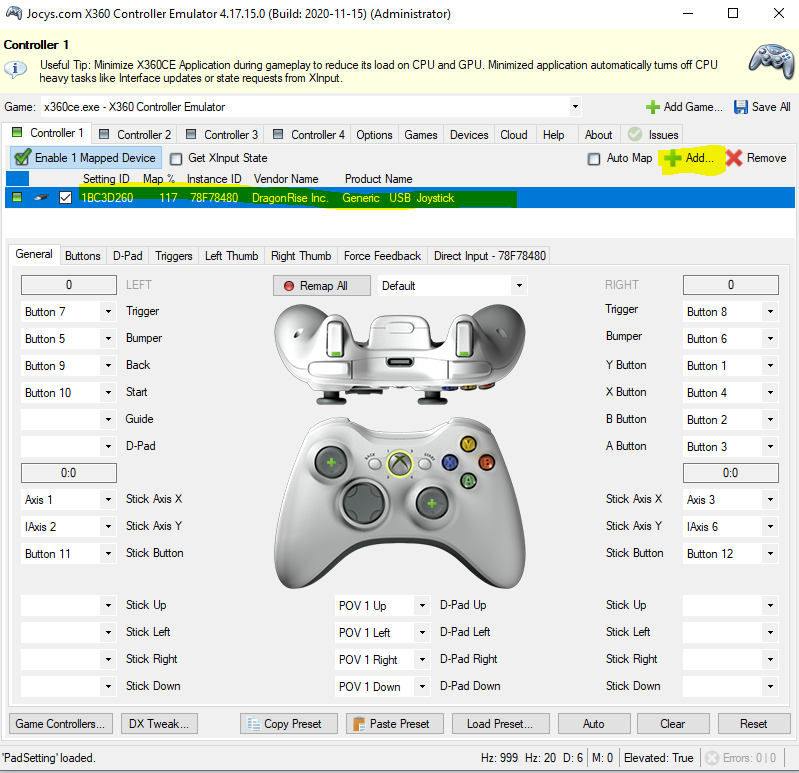
Task: Click the left trigger on top-view controller image
Action: [335, 338]
